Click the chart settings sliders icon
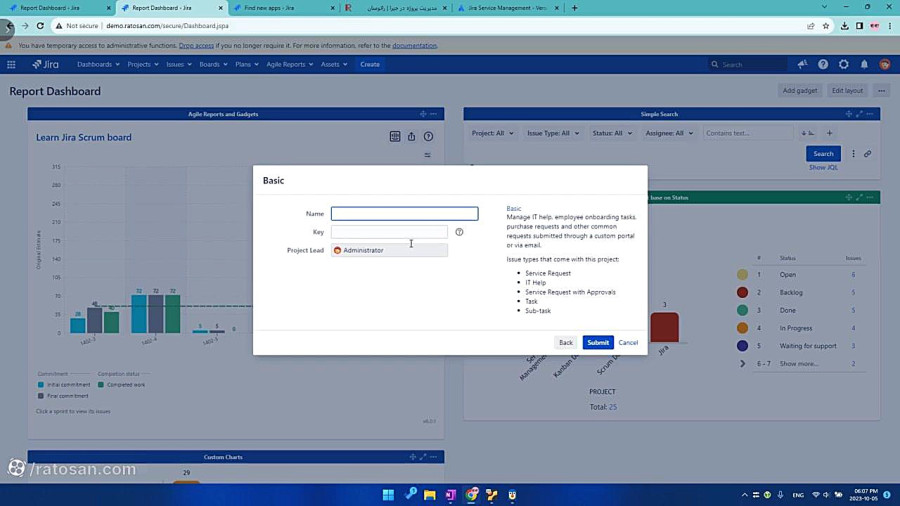Image resolution: width=900 pixels, height=506 pixels. (x=428, y=155)
